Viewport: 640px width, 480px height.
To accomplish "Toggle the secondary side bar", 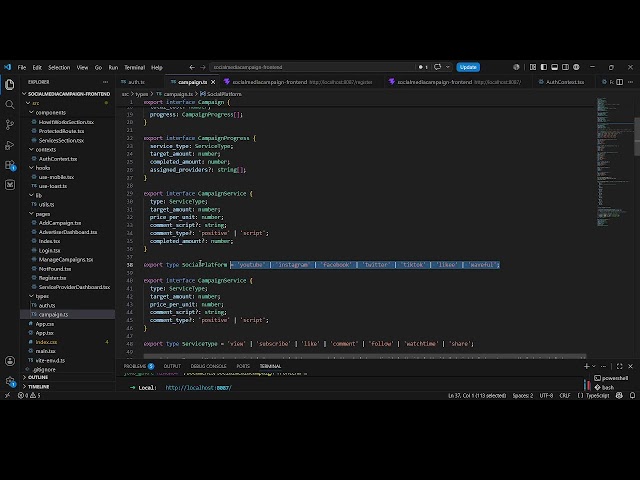I will click(x=565, y=67).
